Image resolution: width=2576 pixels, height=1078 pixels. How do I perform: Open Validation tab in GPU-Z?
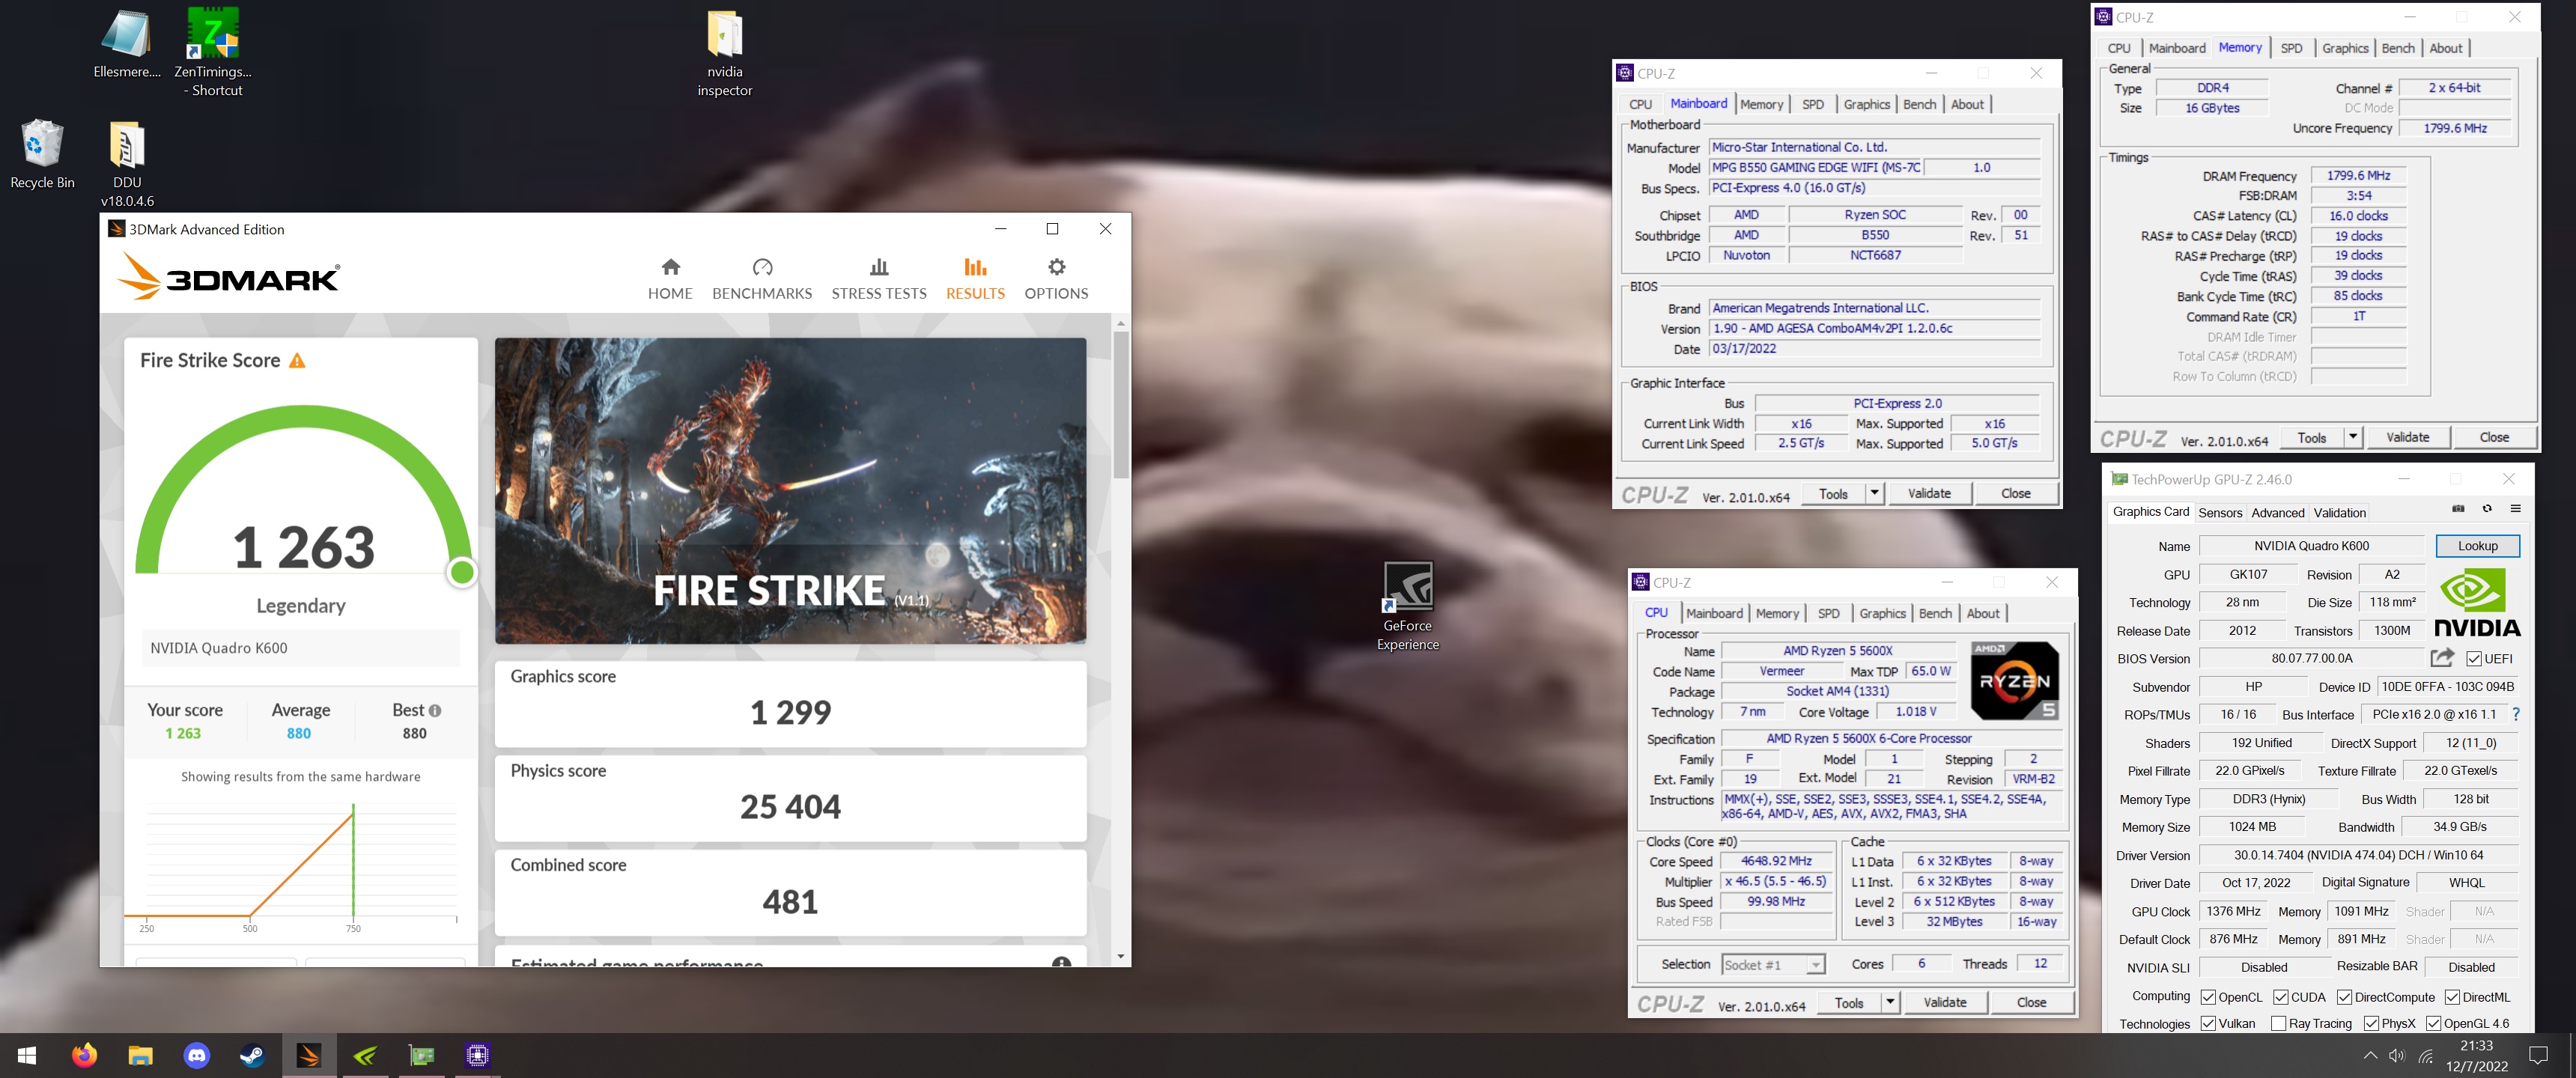pos(2339,512)
